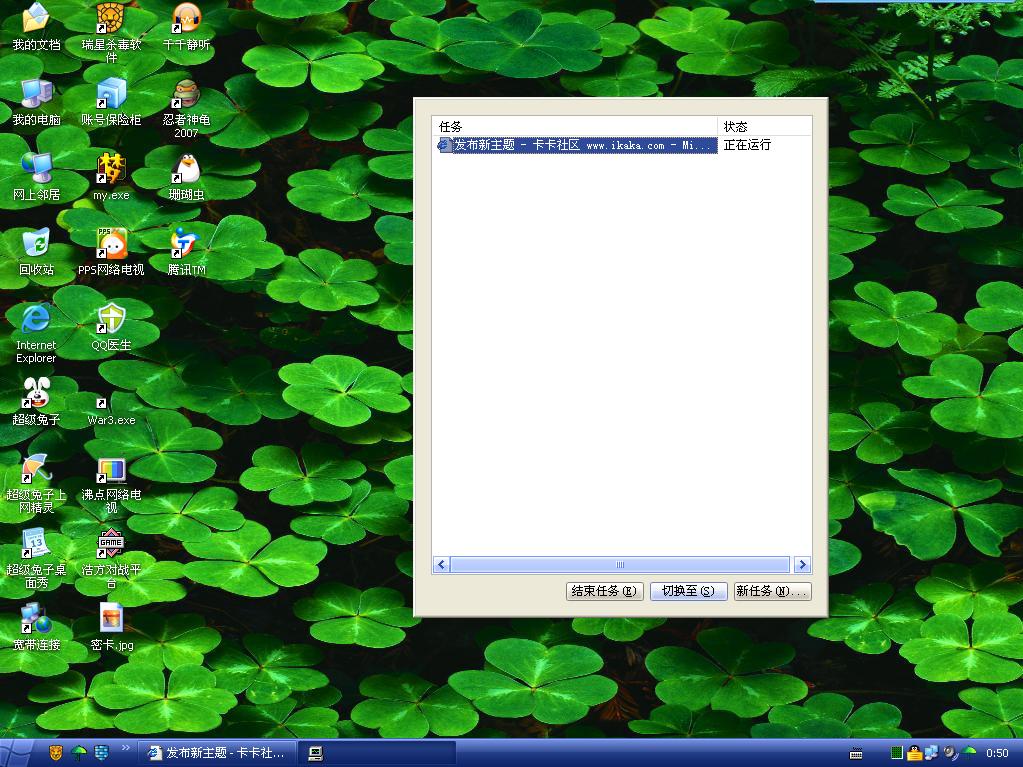Click the blue shield quick launch icon

tap(101, 753)
